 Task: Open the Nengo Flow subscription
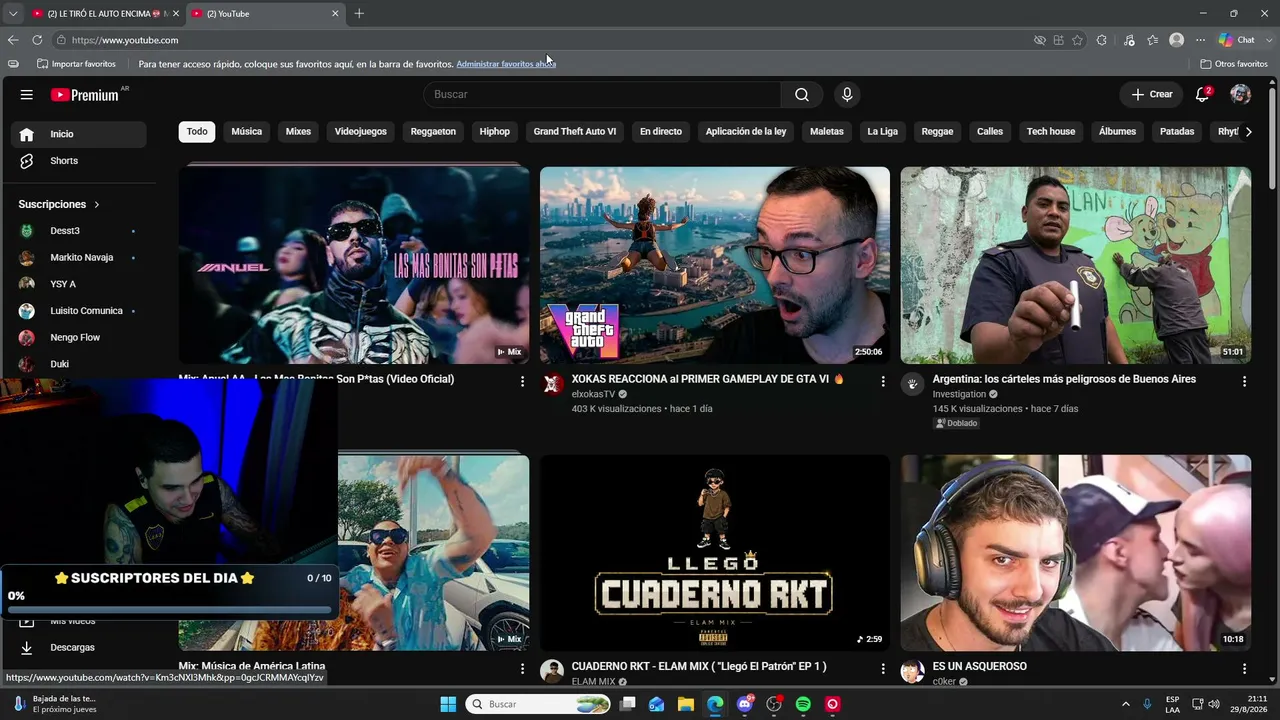[x=78, y=338]
